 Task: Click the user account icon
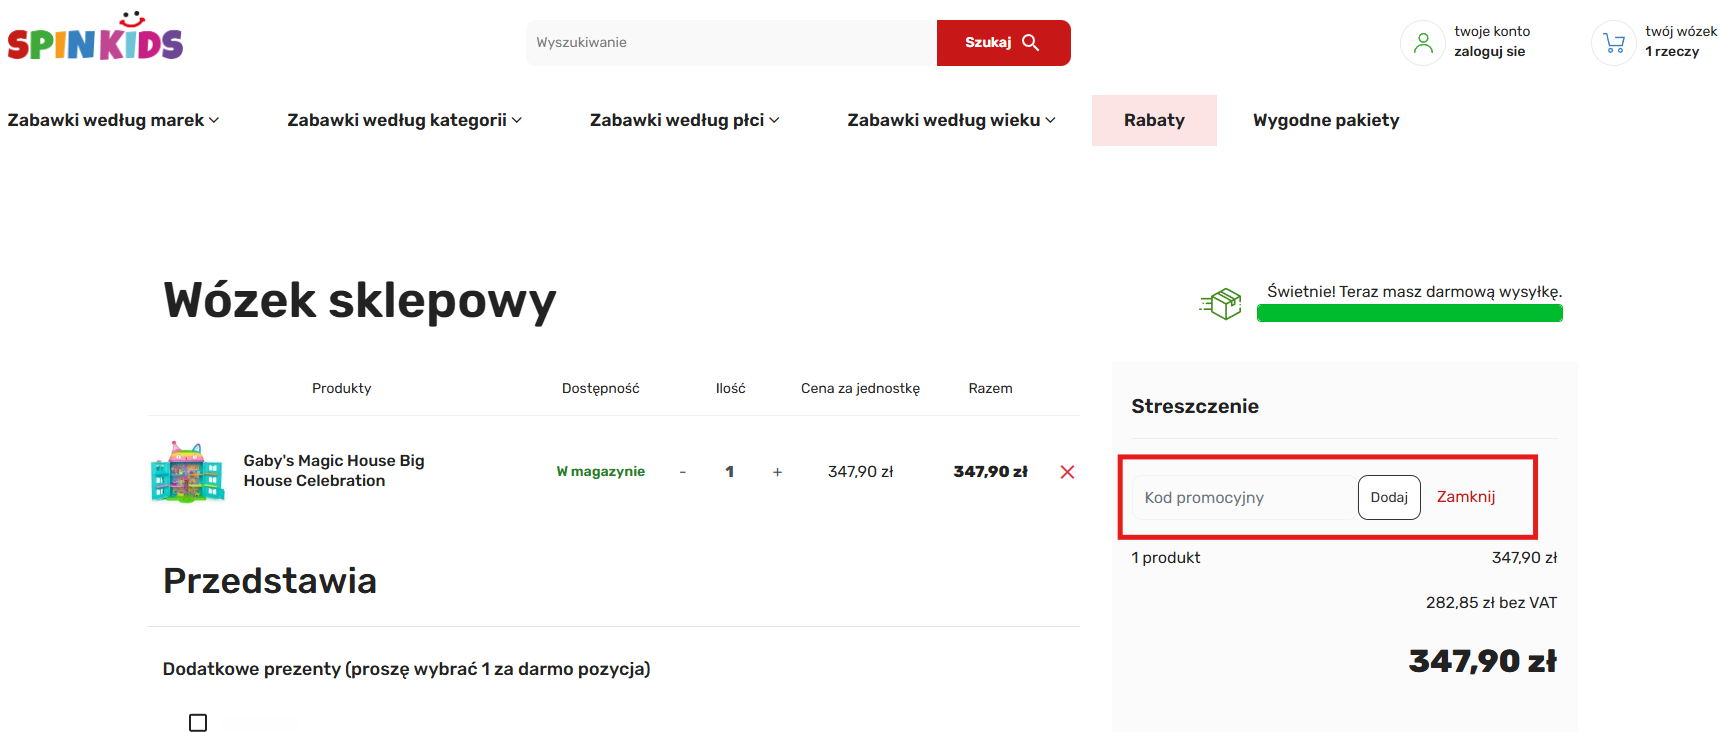point(1422,43)
